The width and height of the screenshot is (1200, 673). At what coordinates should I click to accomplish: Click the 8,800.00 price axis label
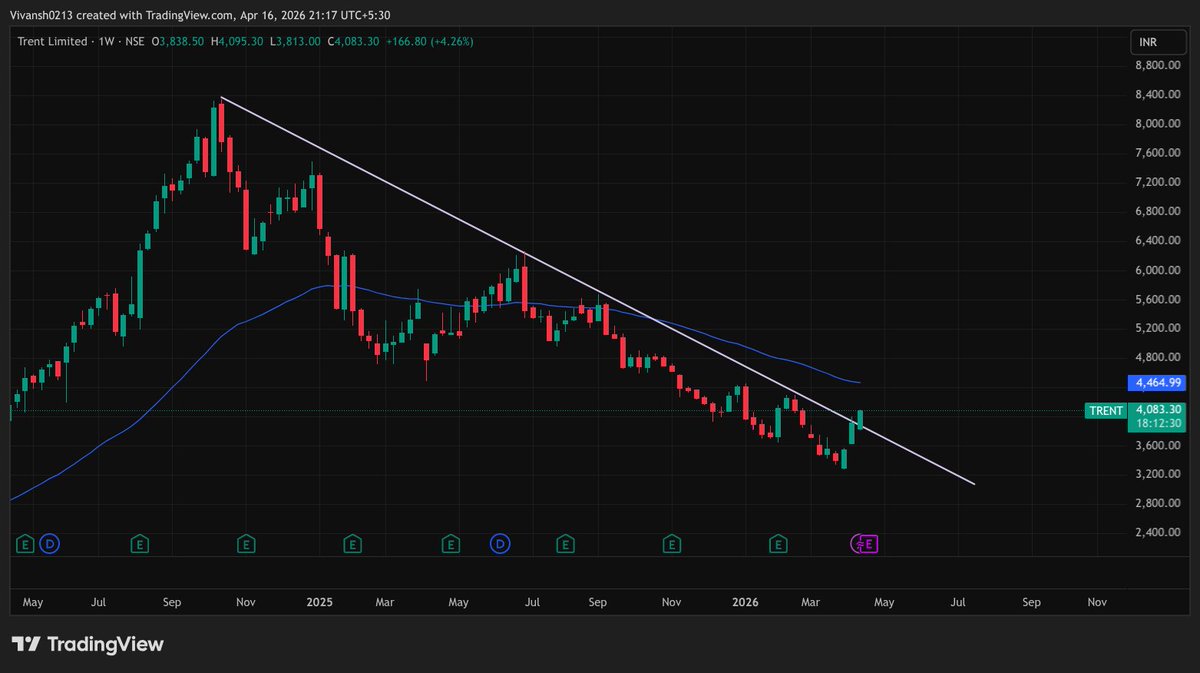click(x=1158, y=66)
